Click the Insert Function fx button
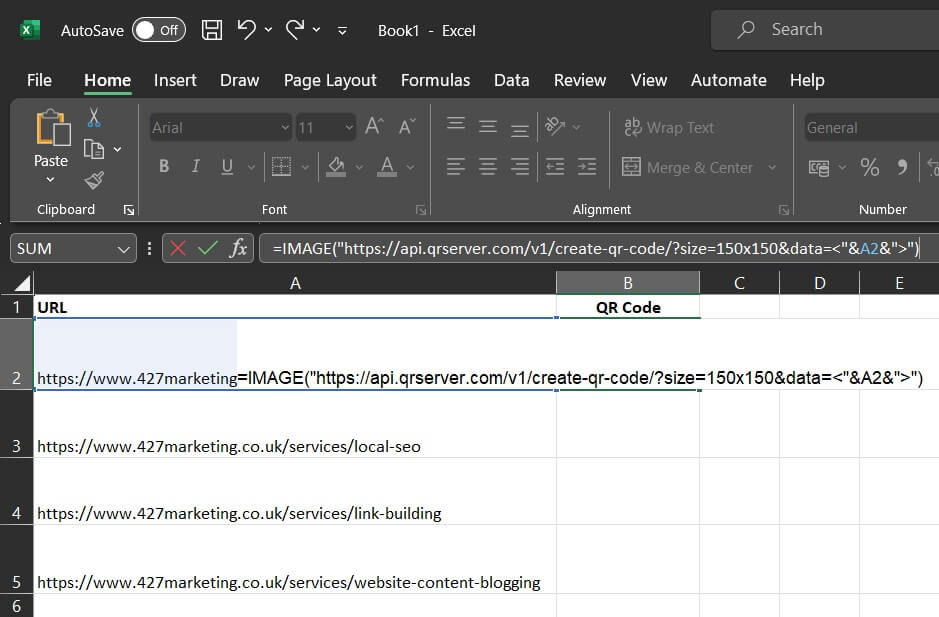This screenshot has height=617, width=939. click(238, 248)
